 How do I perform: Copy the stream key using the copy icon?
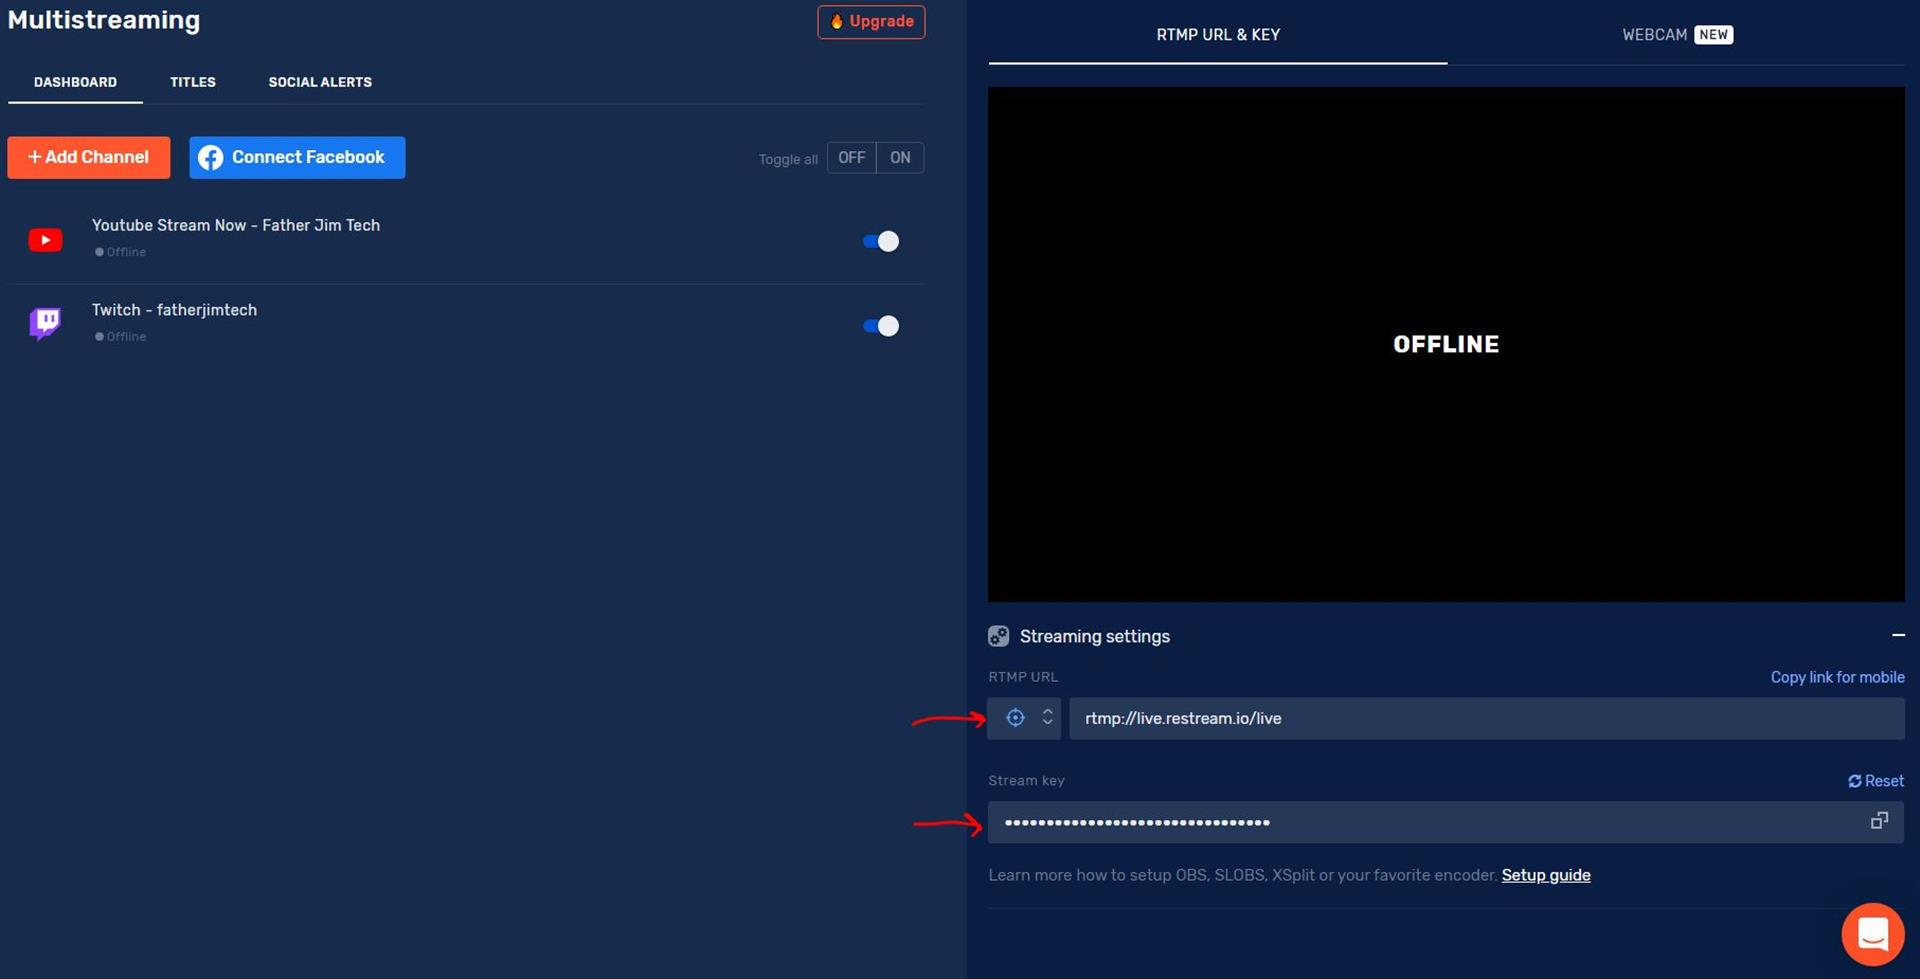click(x=1879, y=820)
